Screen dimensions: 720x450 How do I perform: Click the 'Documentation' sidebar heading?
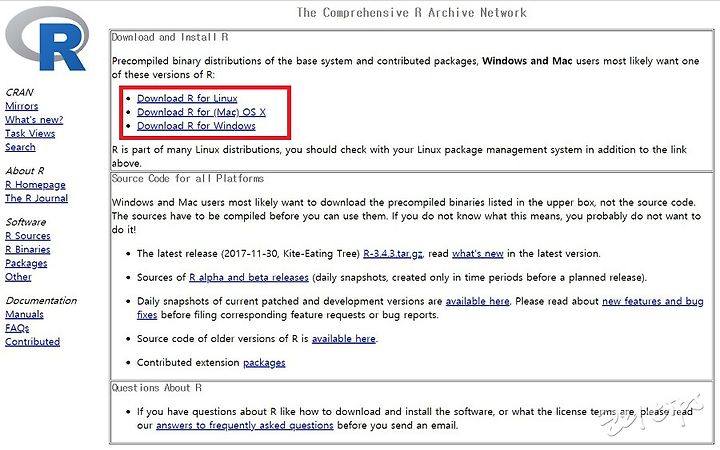pyautogui.click(x=41, y=301)
